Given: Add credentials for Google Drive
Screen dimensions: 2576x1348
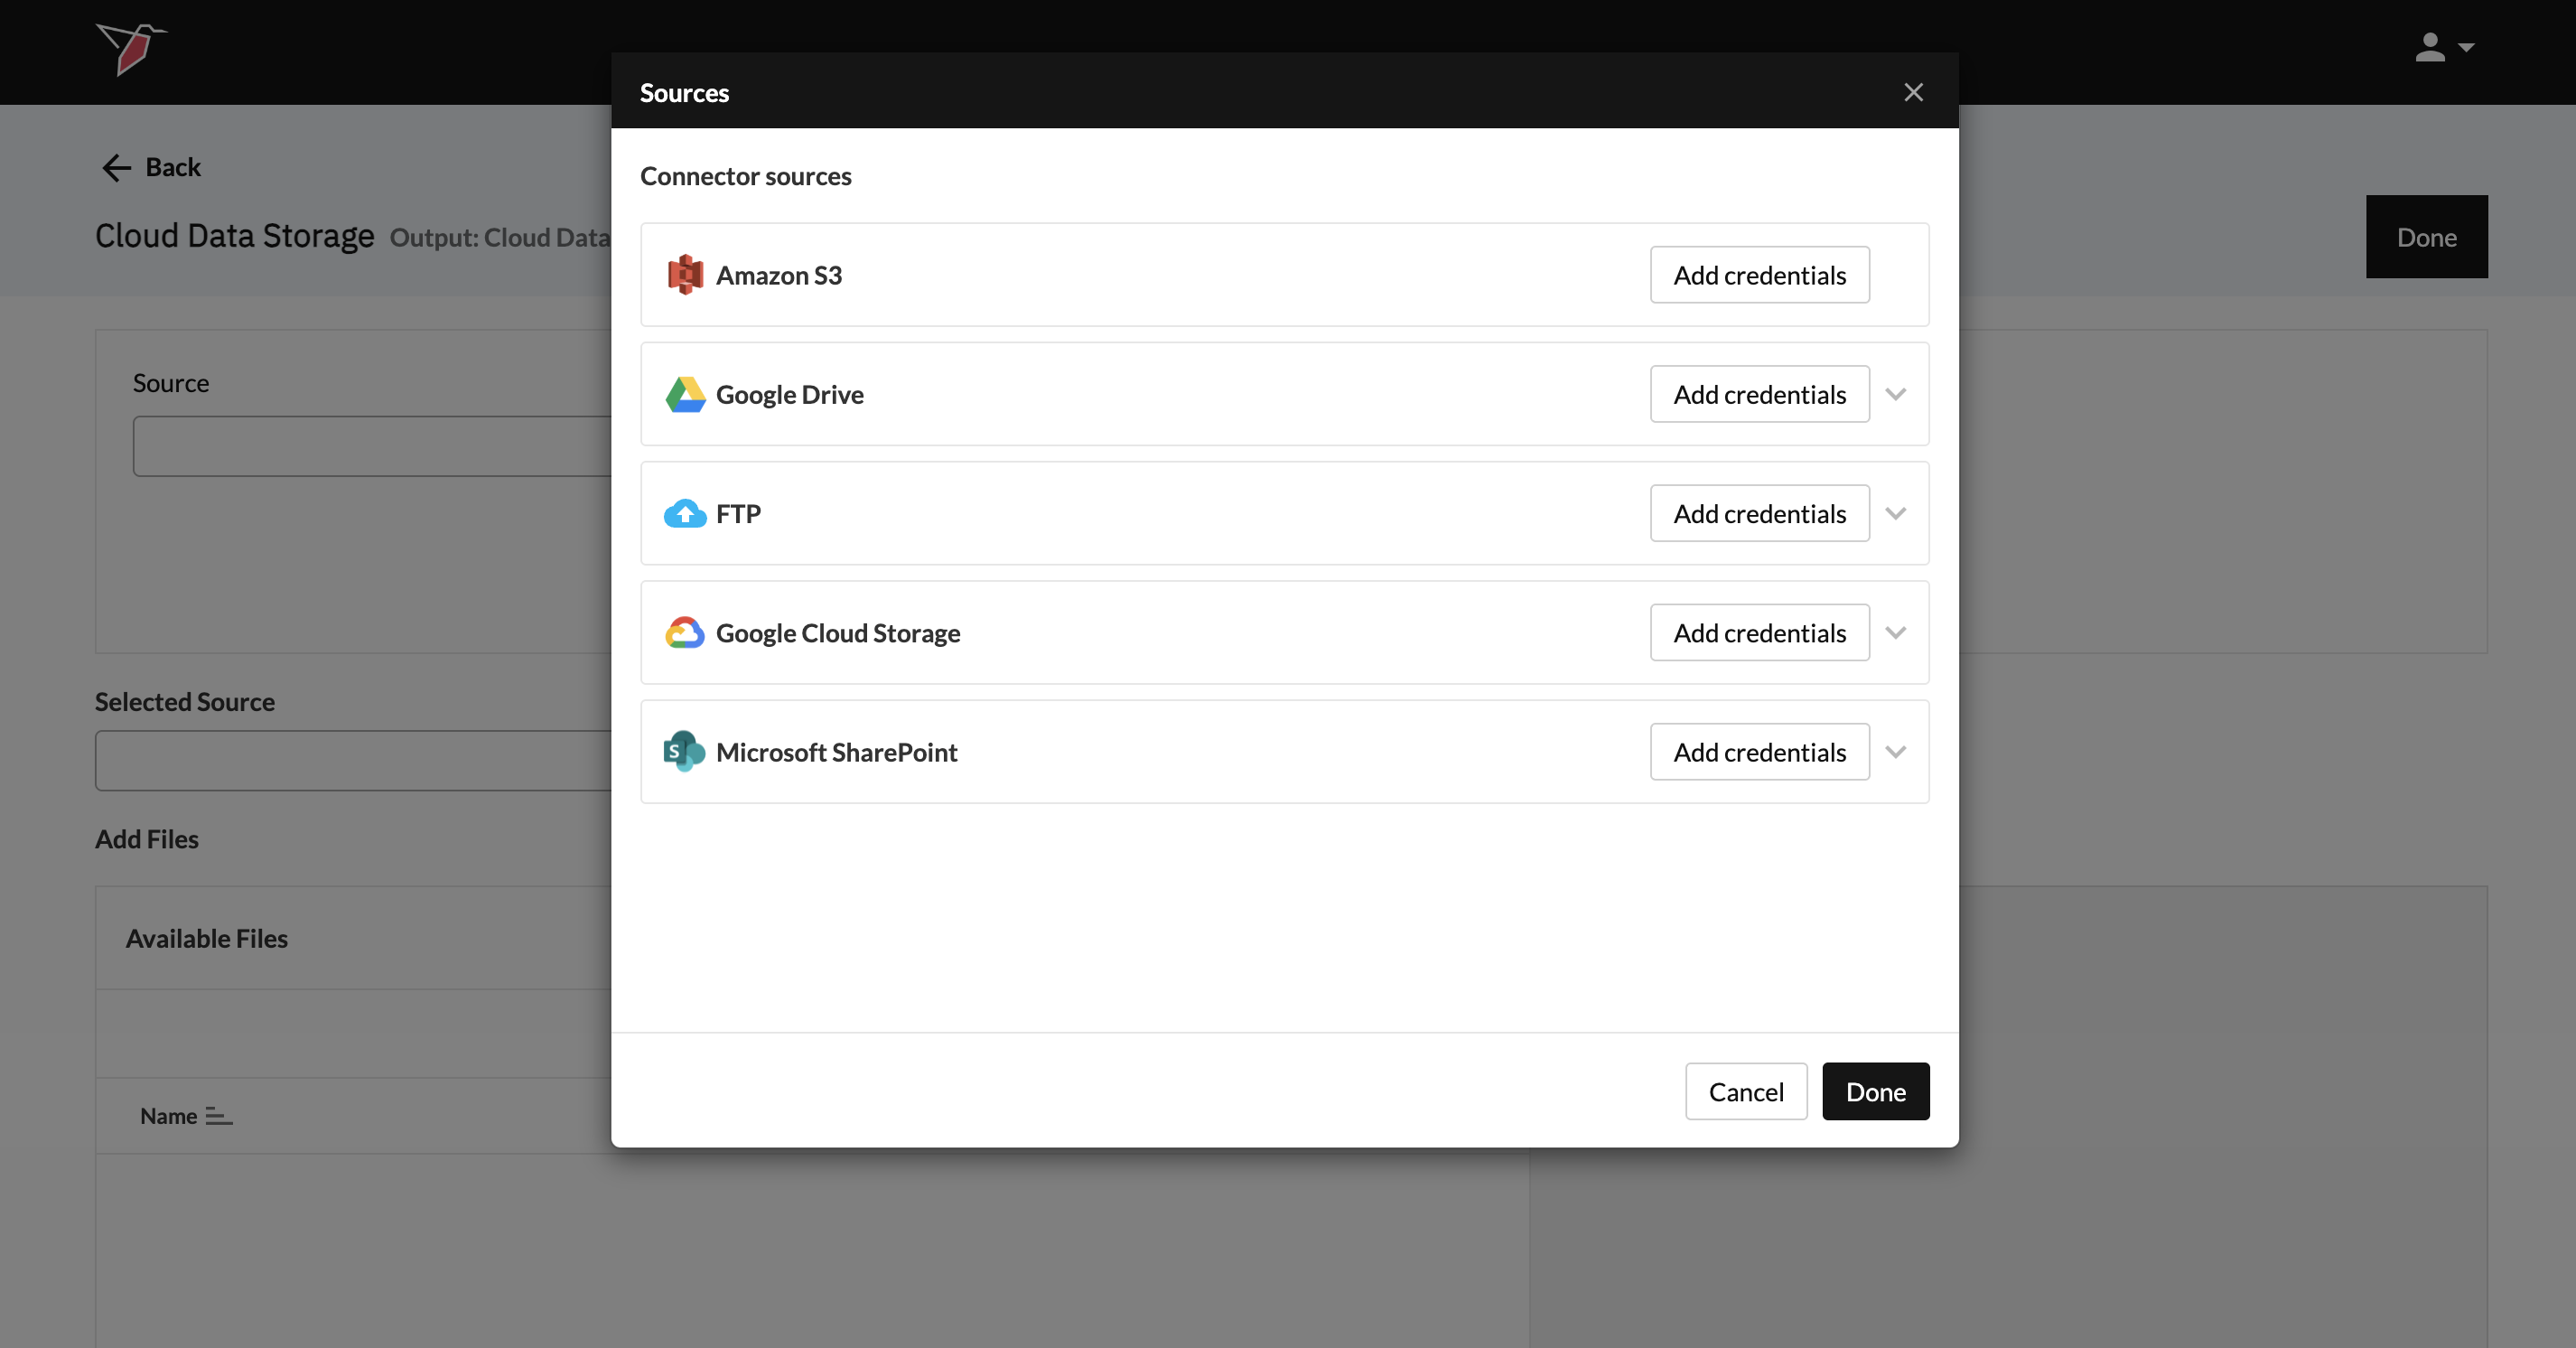Looking at the screenshot, I should click(1759, 395).
